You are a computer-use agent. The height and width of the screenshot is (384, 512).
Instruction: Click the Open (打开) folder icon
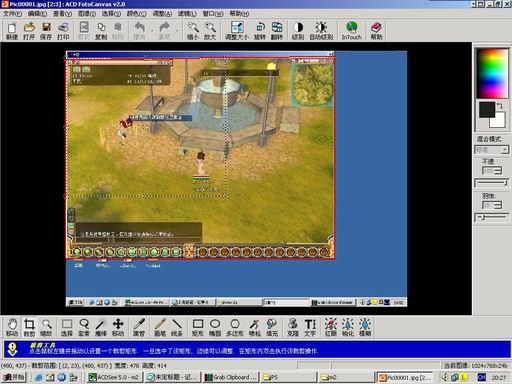29,30
